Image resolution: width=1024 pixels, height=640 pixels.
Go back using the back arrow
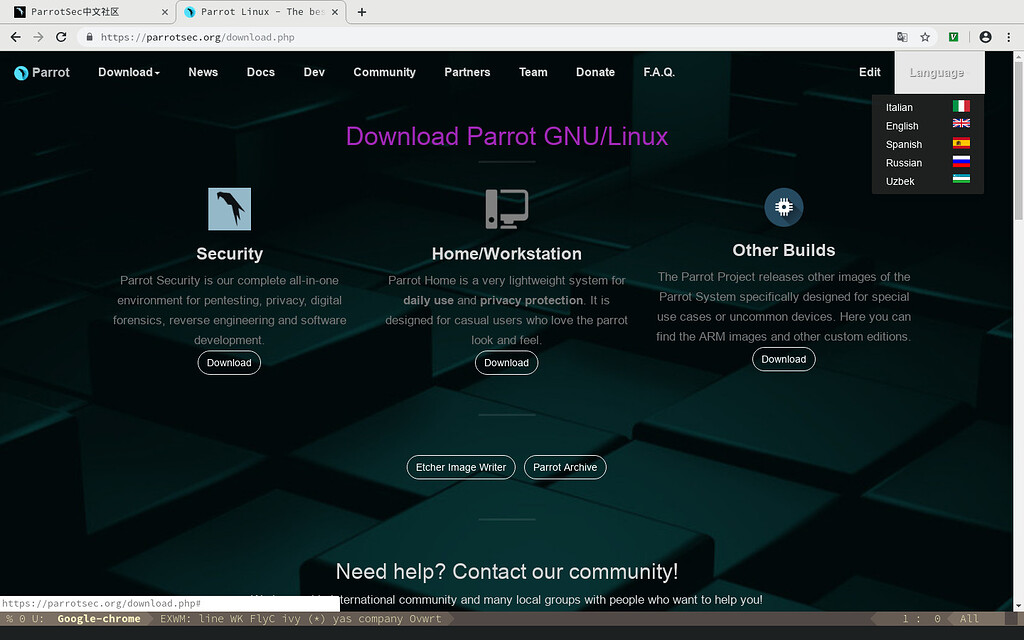click(x=15, y=37)
